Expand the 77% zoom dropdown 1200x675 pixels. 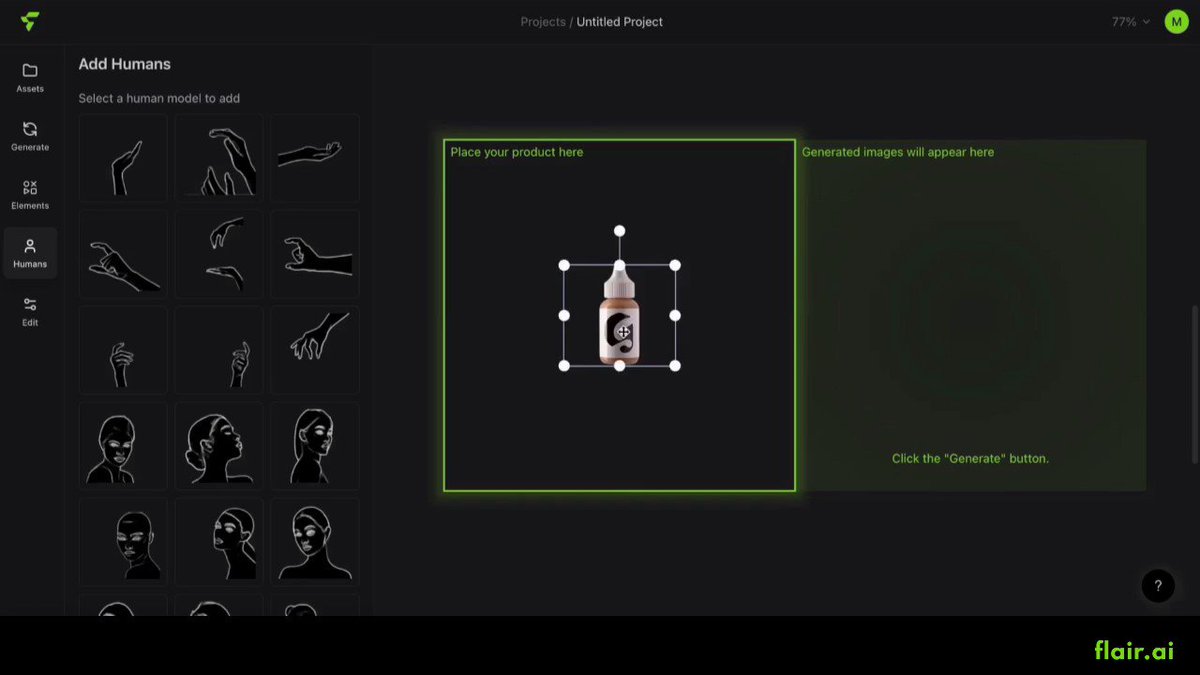pyautogui.click(x=1130, y=21)
